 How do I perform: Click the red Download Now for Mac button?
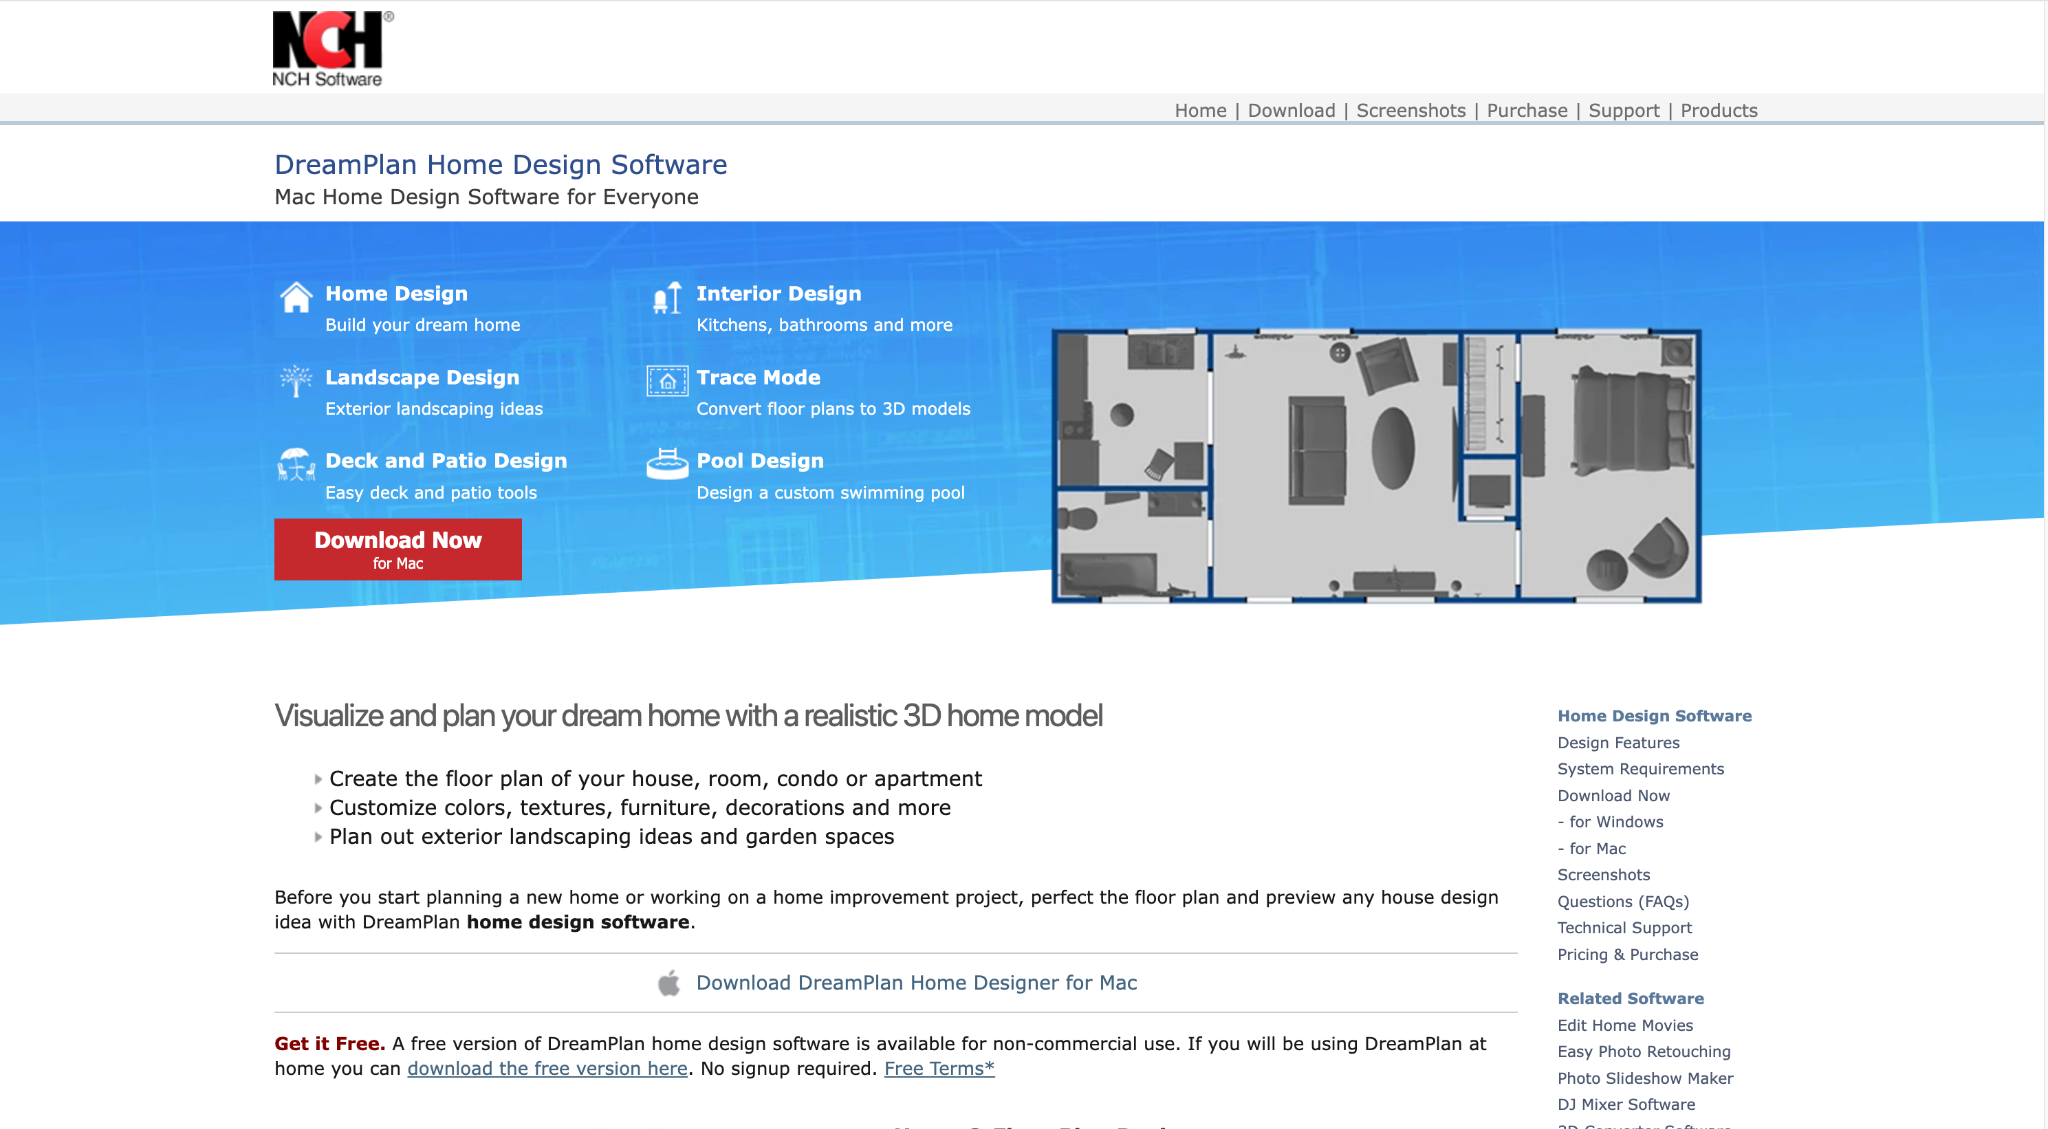tap(398, 549)
